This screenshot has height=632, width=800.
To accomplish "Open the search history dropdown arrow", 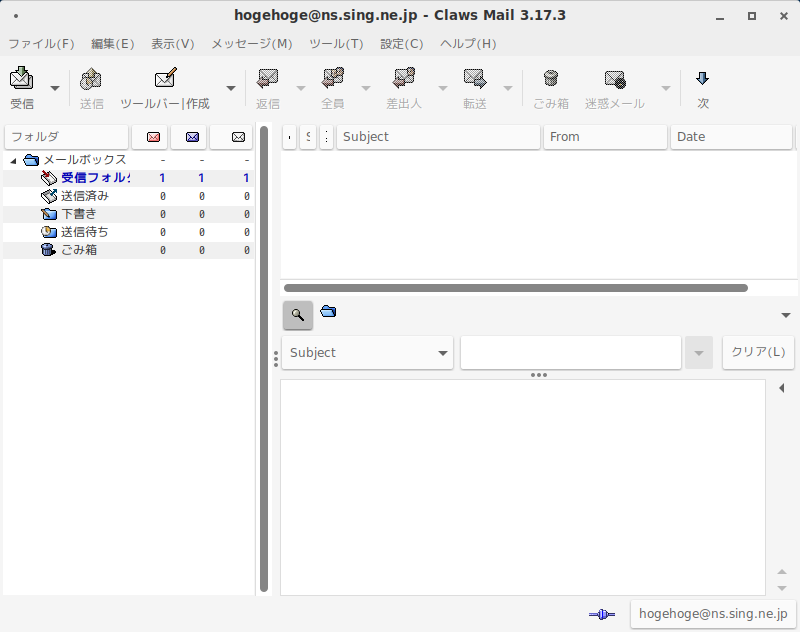I will coord(699,352).
